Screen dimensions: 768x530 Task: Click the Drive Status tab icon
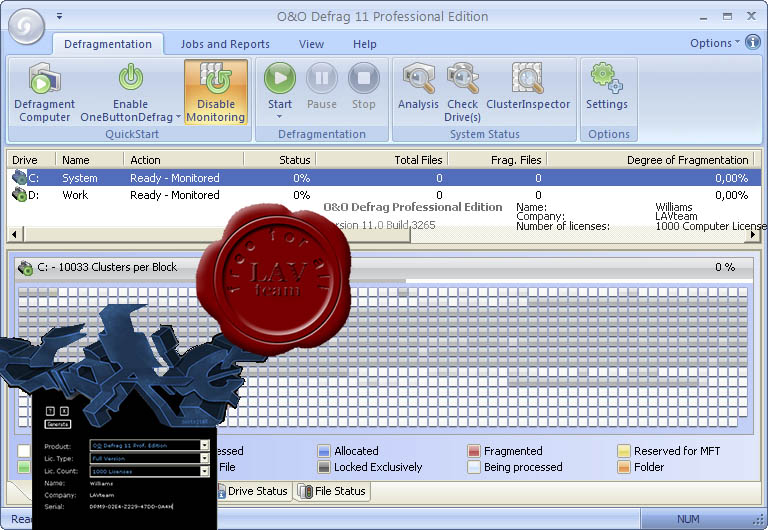coord(221,491)
